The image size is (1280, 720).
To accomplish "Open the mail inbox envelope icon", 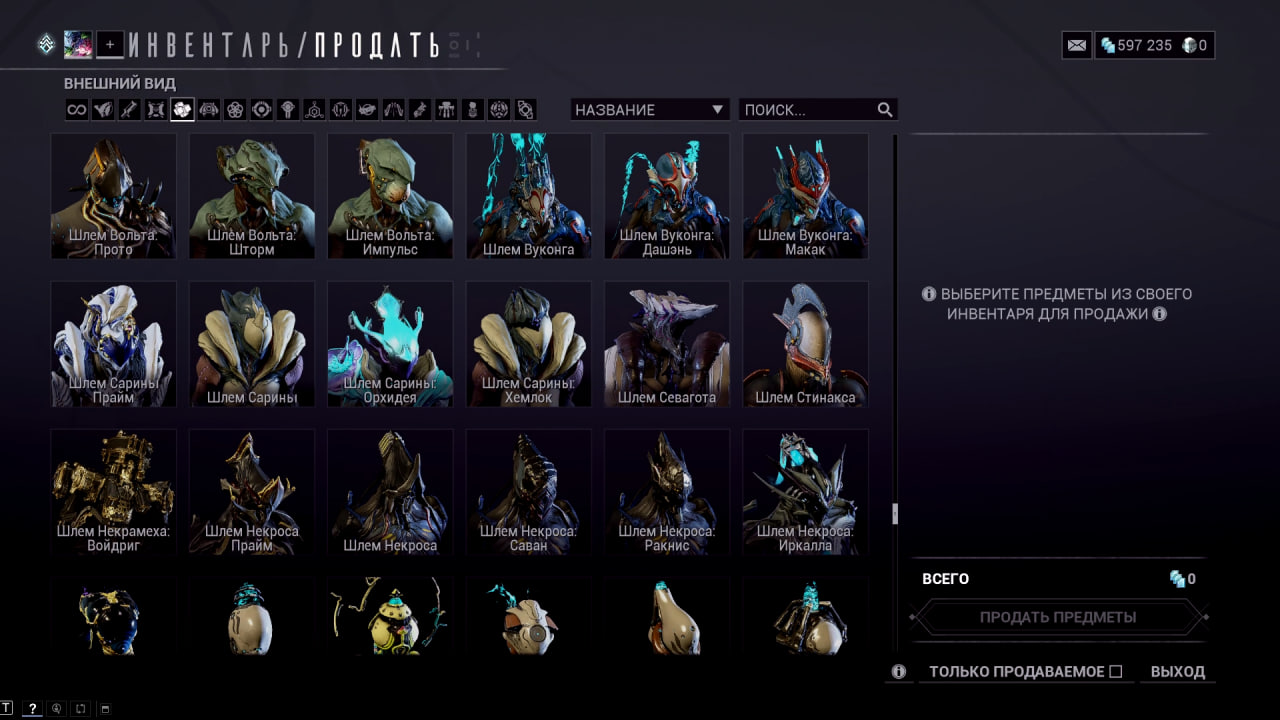I will pyautogui.click(x=1076, y=45).
